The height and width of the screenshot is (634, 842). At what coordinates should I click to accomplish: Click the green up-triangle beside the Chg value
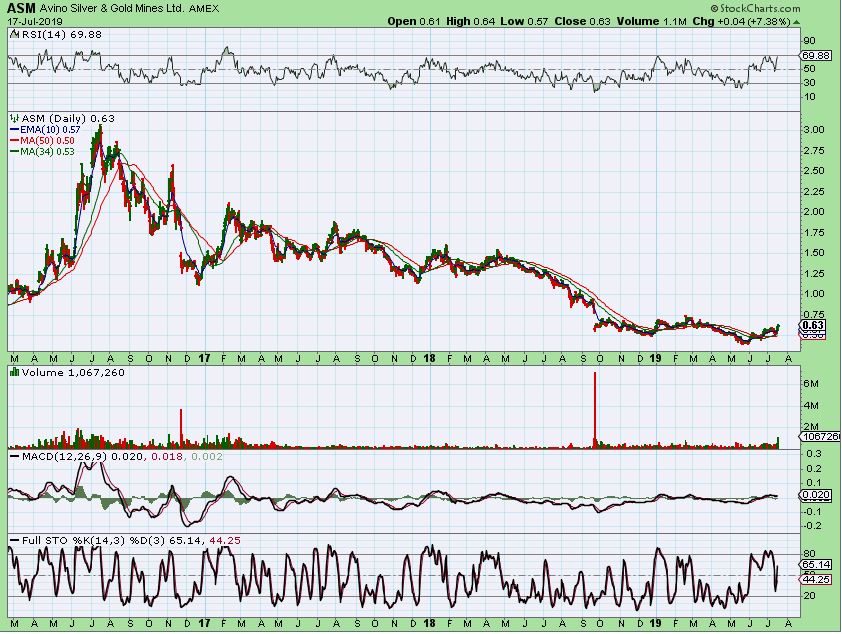point(796,22)
